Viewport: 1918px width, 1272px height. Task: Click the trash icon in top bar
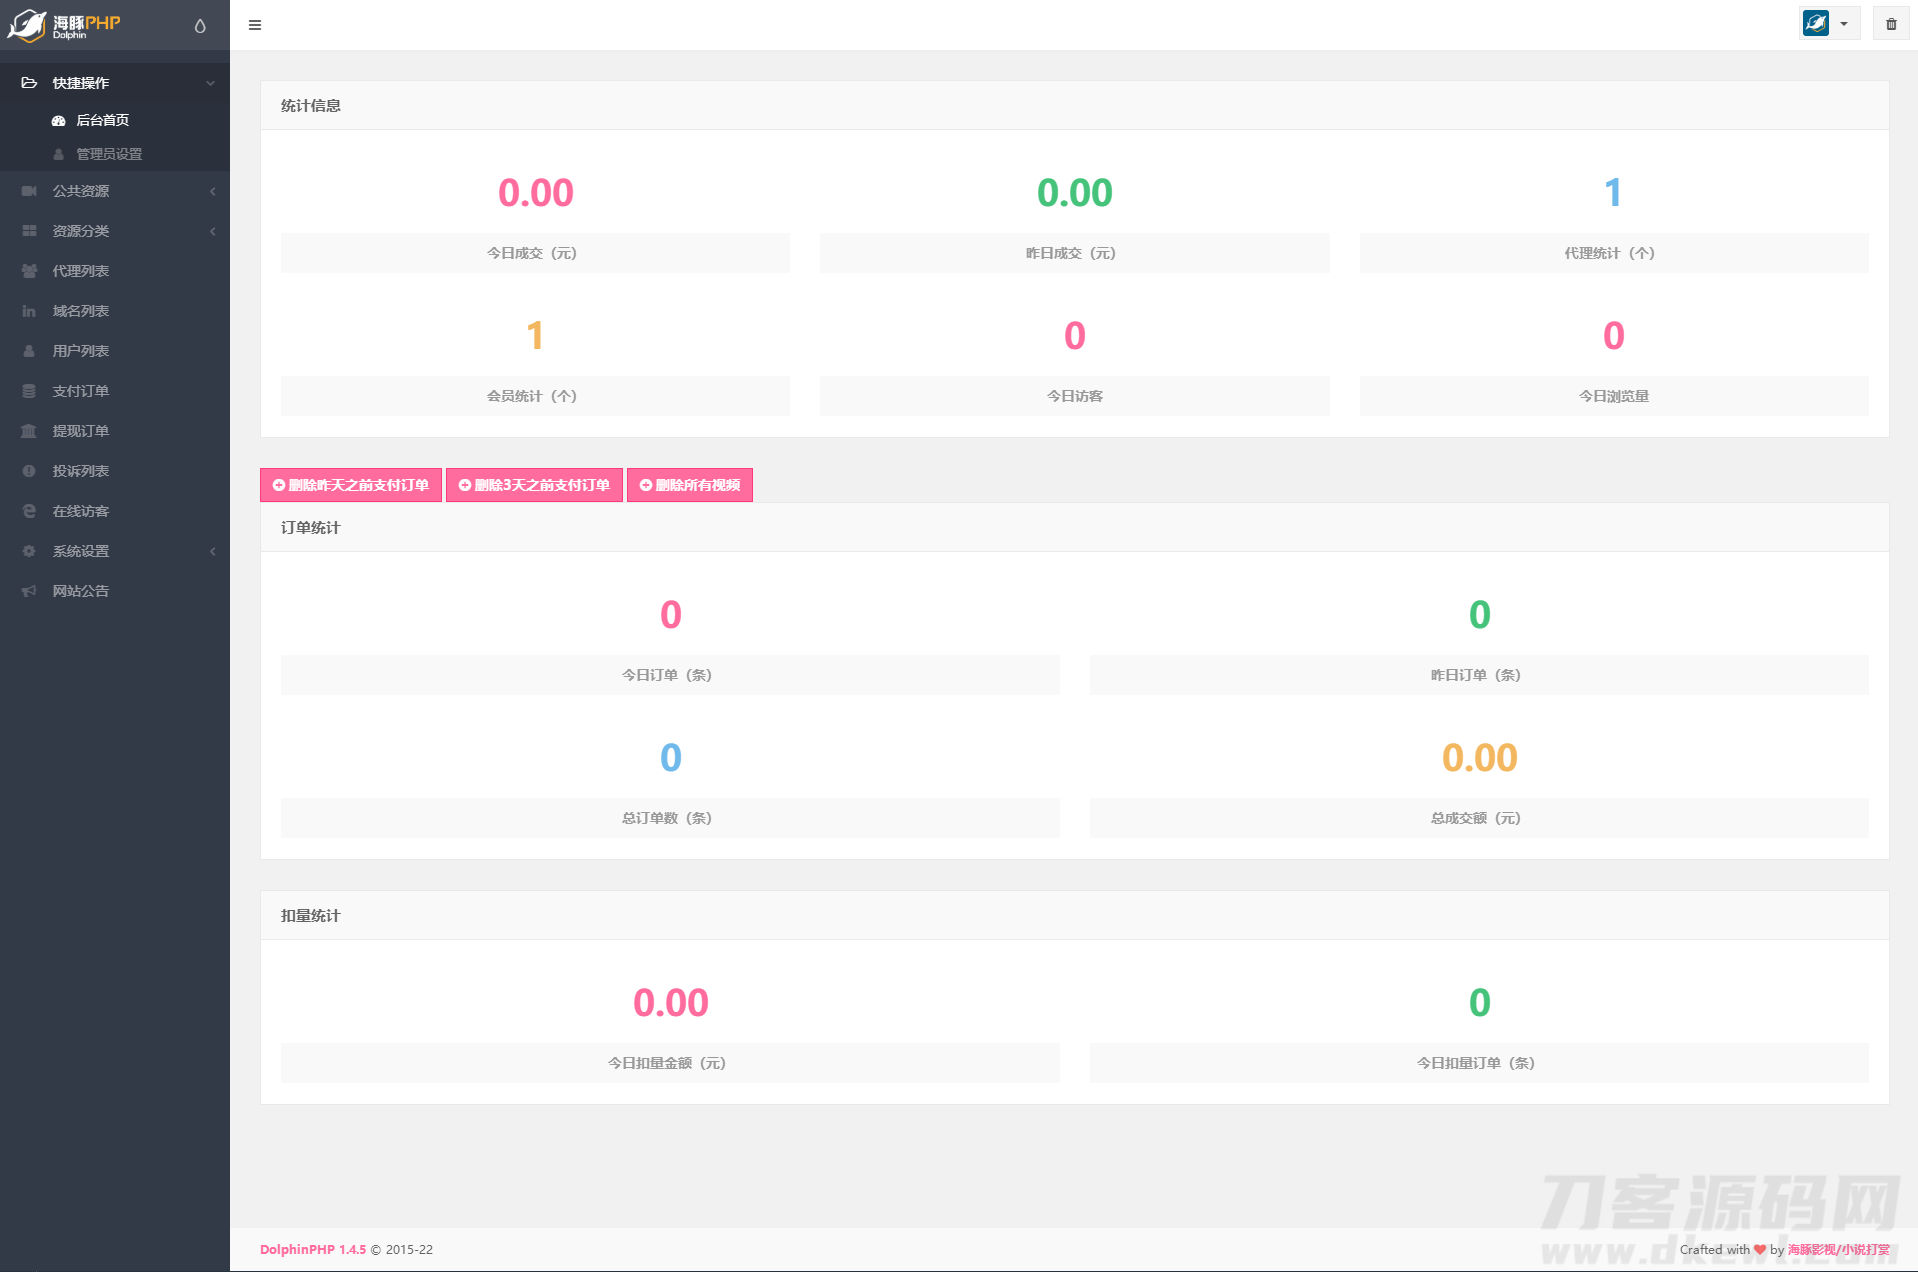point(1890,24)
